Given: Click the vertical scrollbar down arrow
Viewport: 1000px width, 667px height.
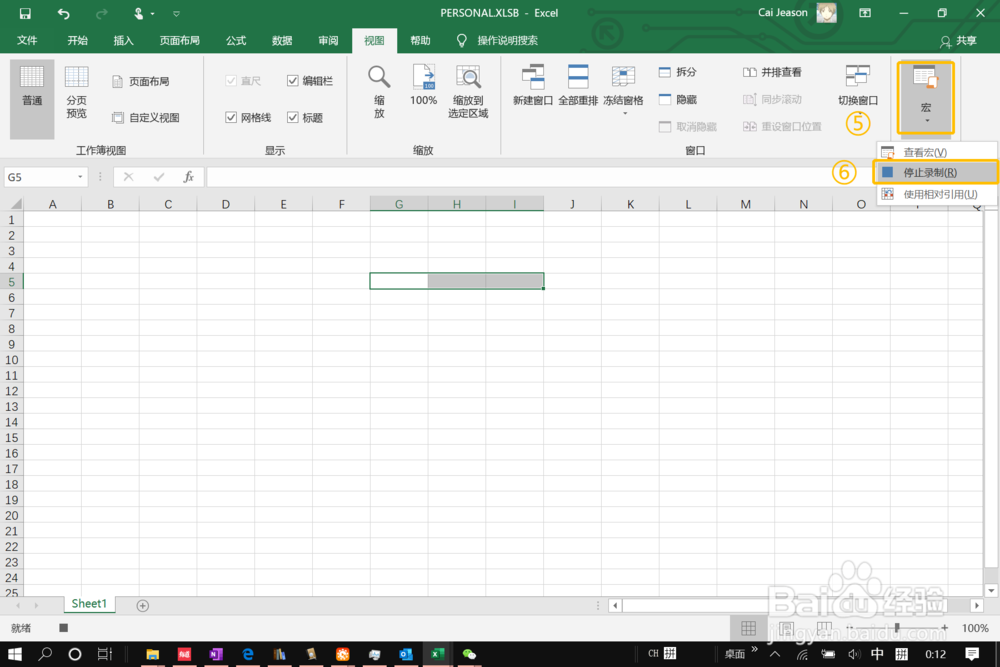Looking at the screenshot, I should 991,590.
